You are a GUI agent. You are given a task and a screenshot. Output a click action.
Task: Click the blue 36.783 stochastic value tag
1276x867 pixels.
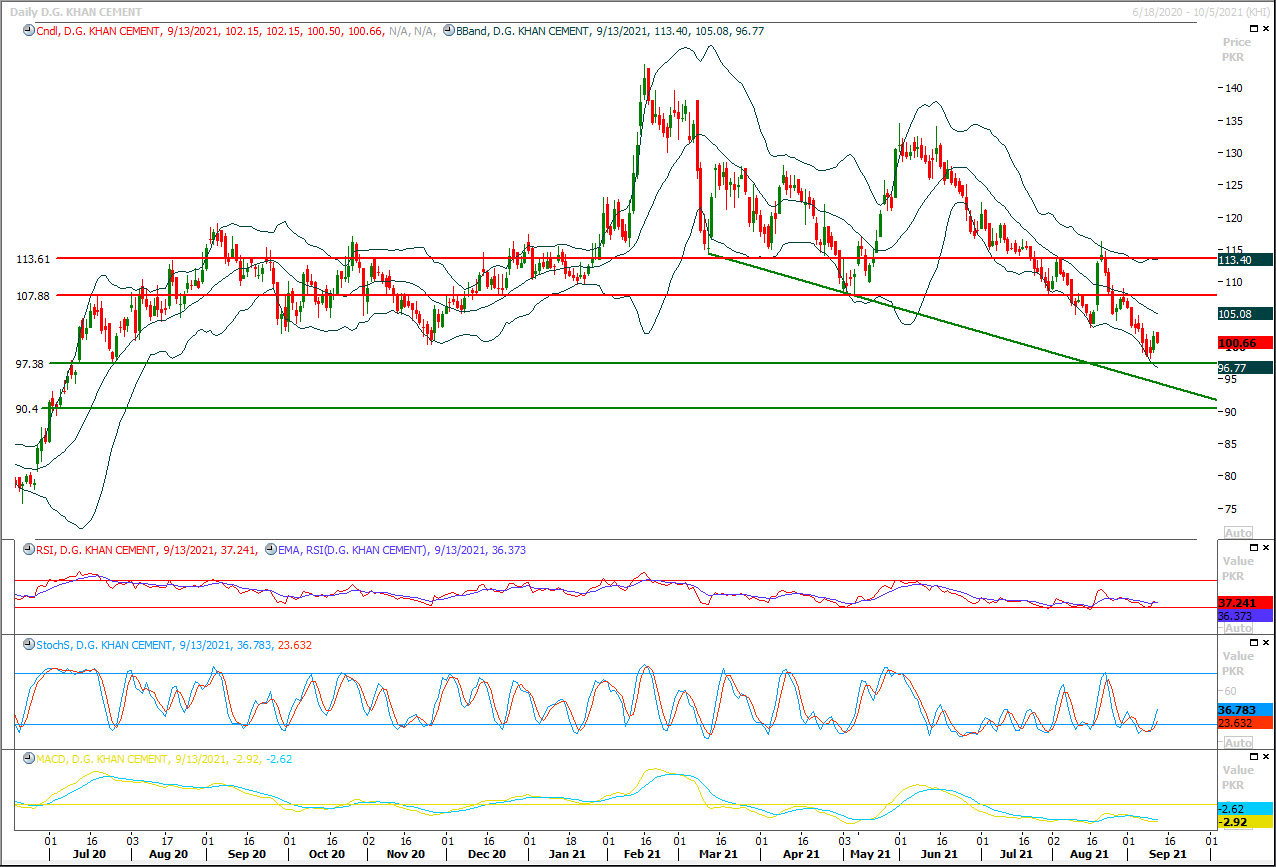(x=1245, y=710)
